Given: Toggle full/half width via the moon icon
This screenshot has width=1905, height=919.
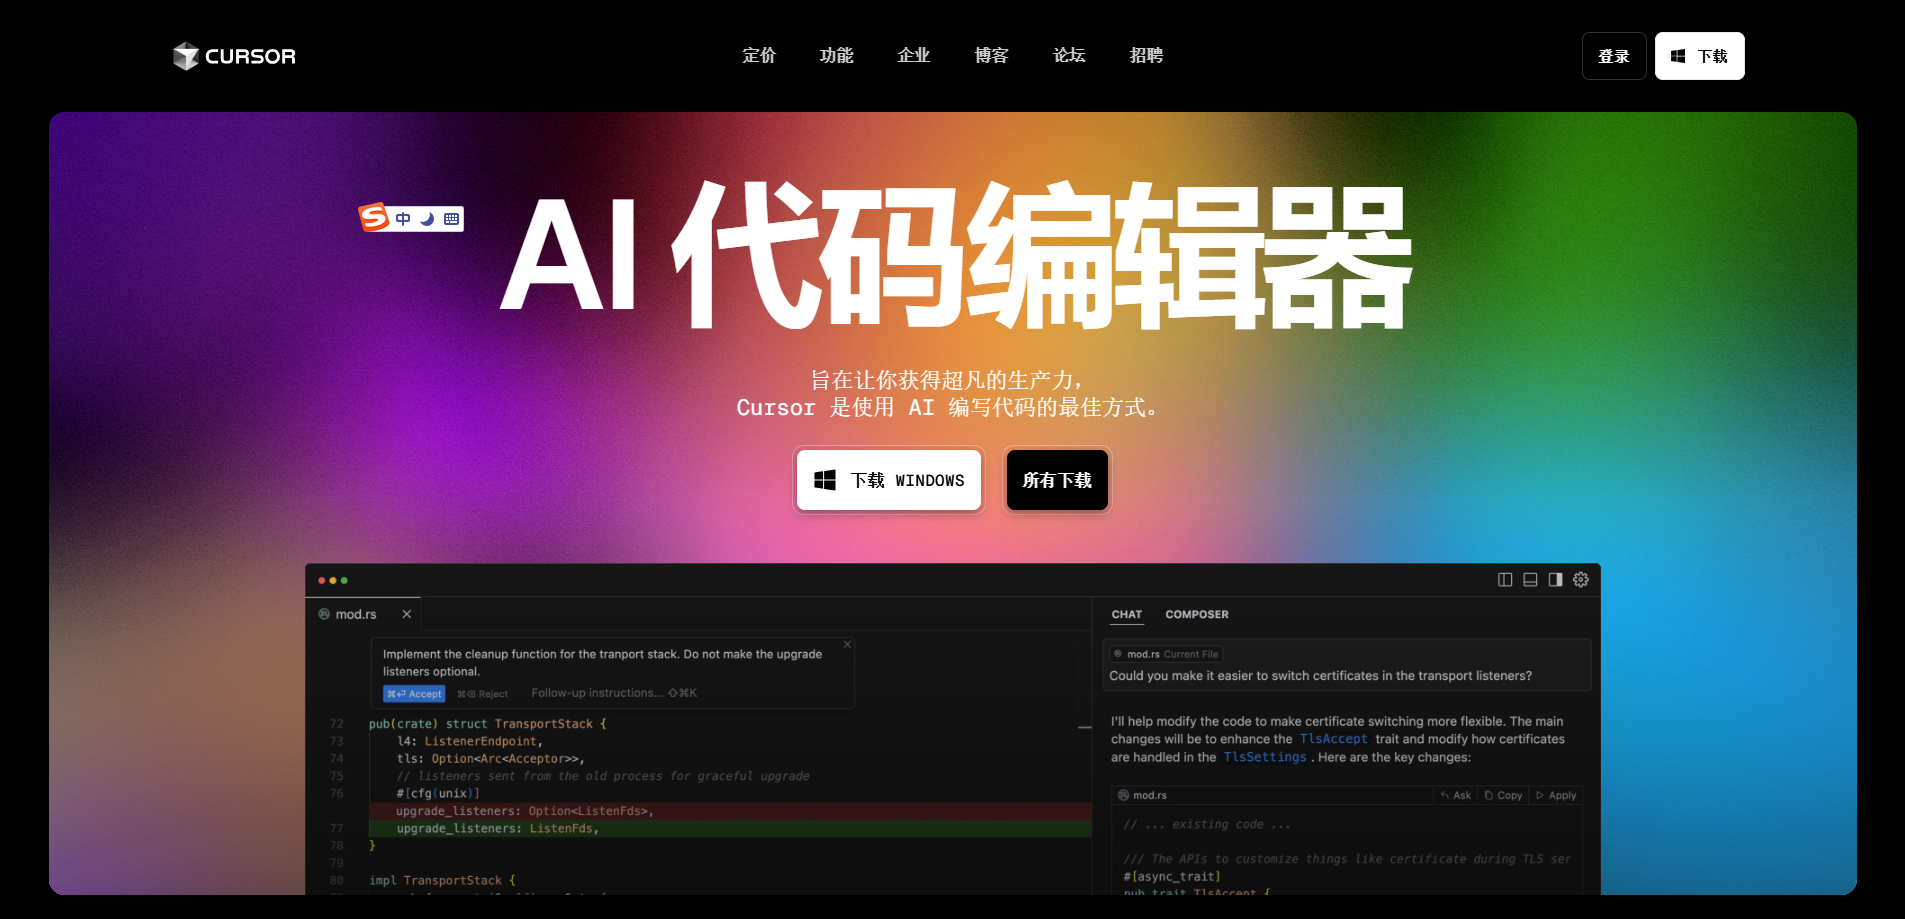Looking at the screenshot, I should (427, 219).
